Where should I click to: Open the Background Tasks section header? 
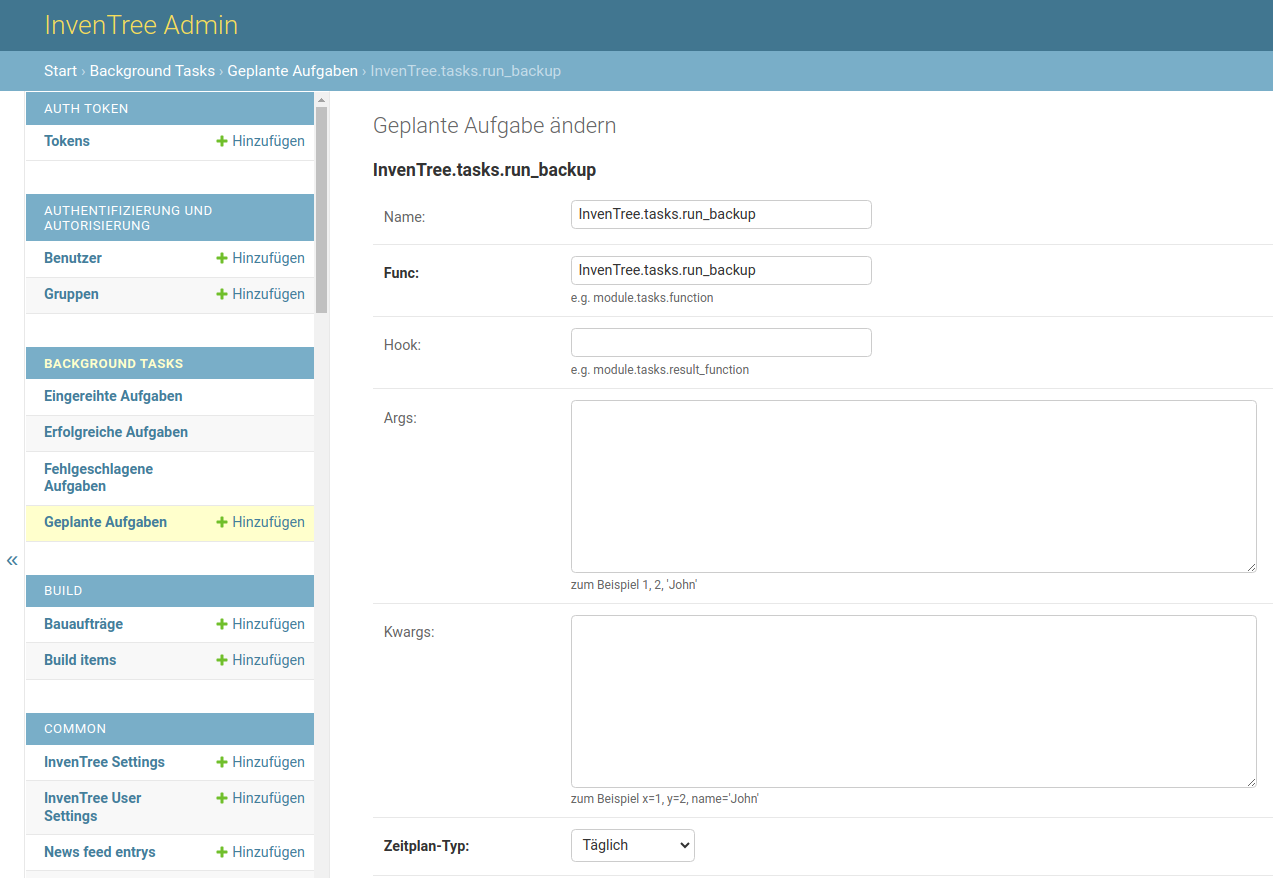(113, 363)
